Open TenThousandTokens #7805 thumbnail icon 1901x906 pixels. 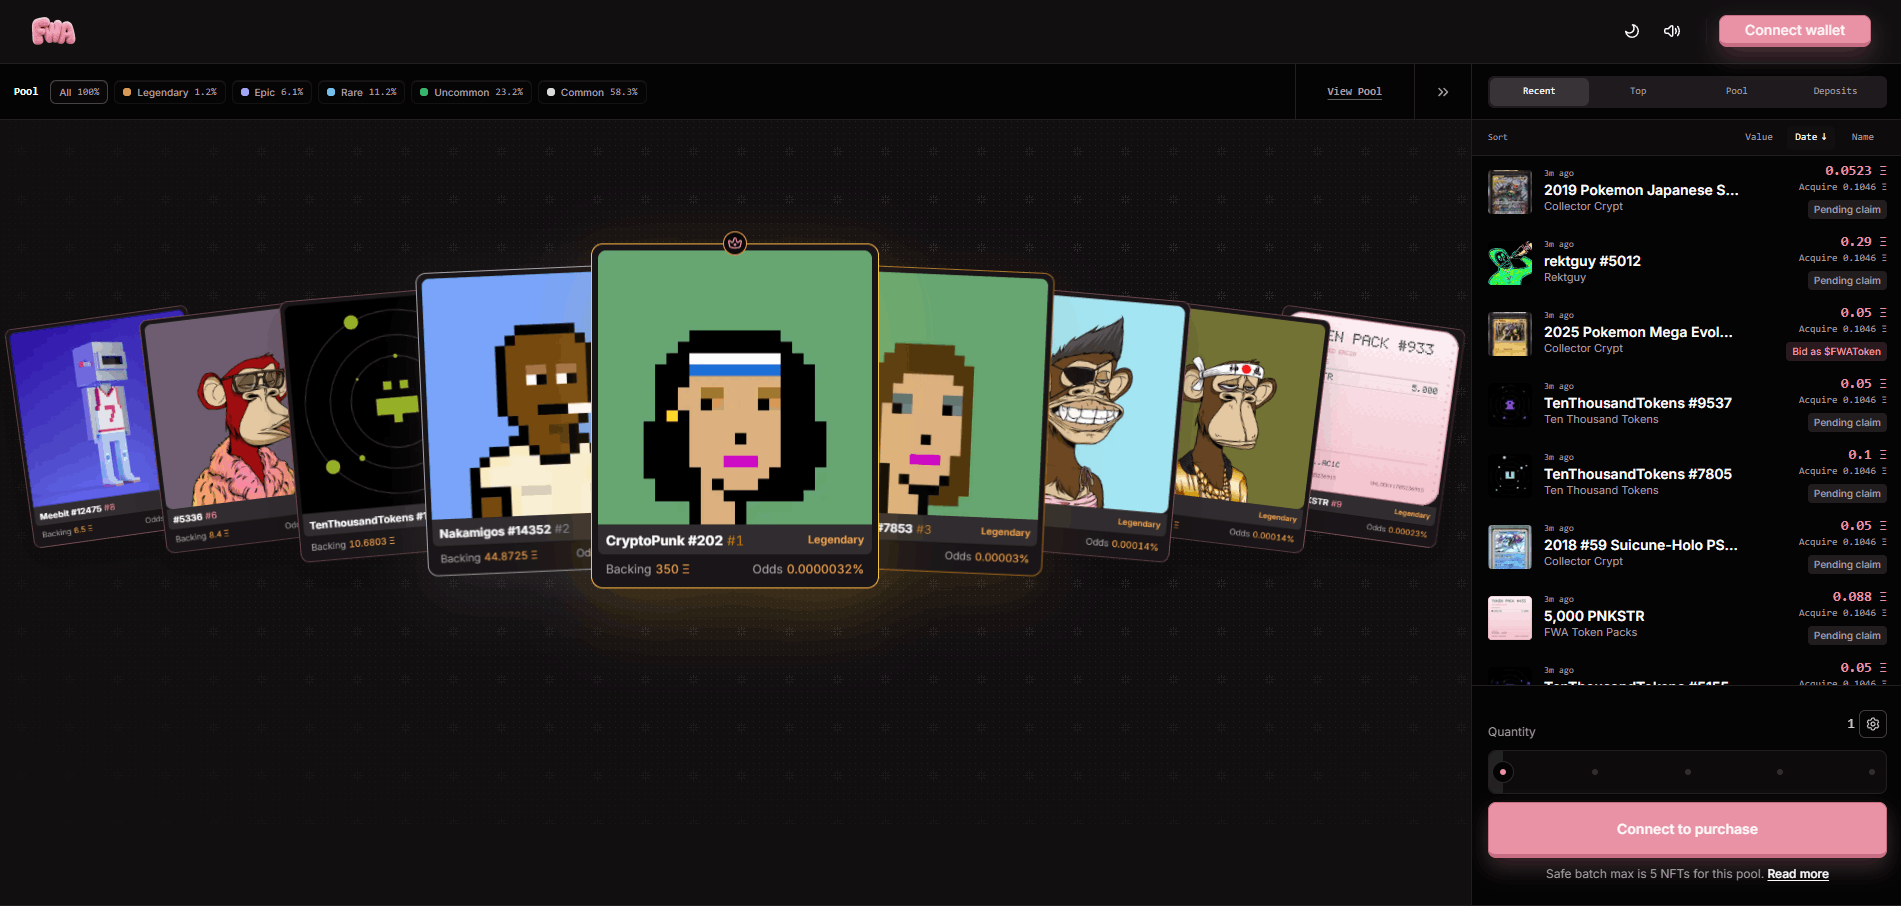click(1510, 476)
